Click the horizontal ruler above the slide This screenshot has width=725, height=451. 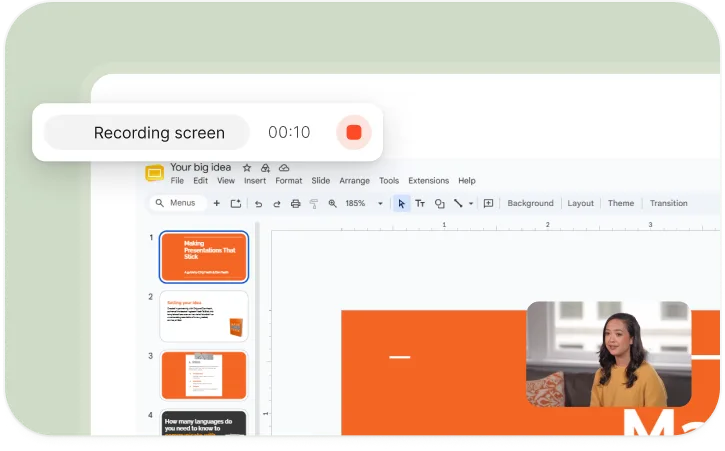coord(495,225)
